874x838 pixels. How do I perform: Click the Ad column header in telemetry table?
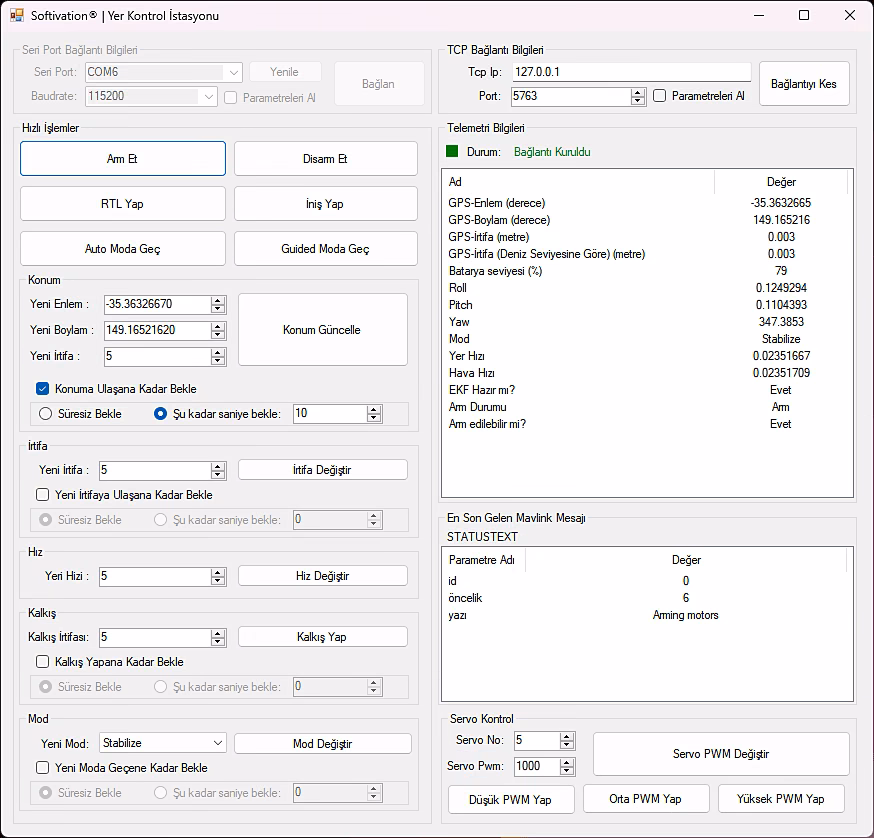point(579,182)
